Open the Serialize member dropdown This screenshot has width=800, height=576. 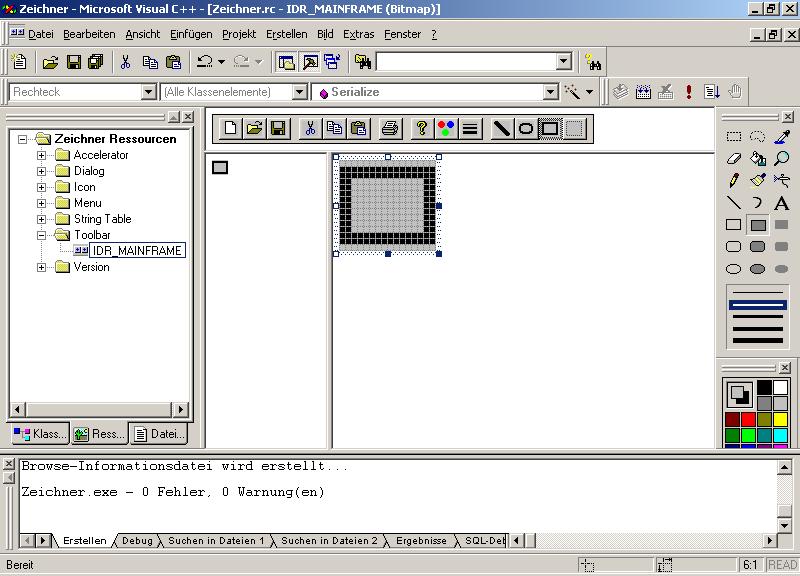[551, 92]
